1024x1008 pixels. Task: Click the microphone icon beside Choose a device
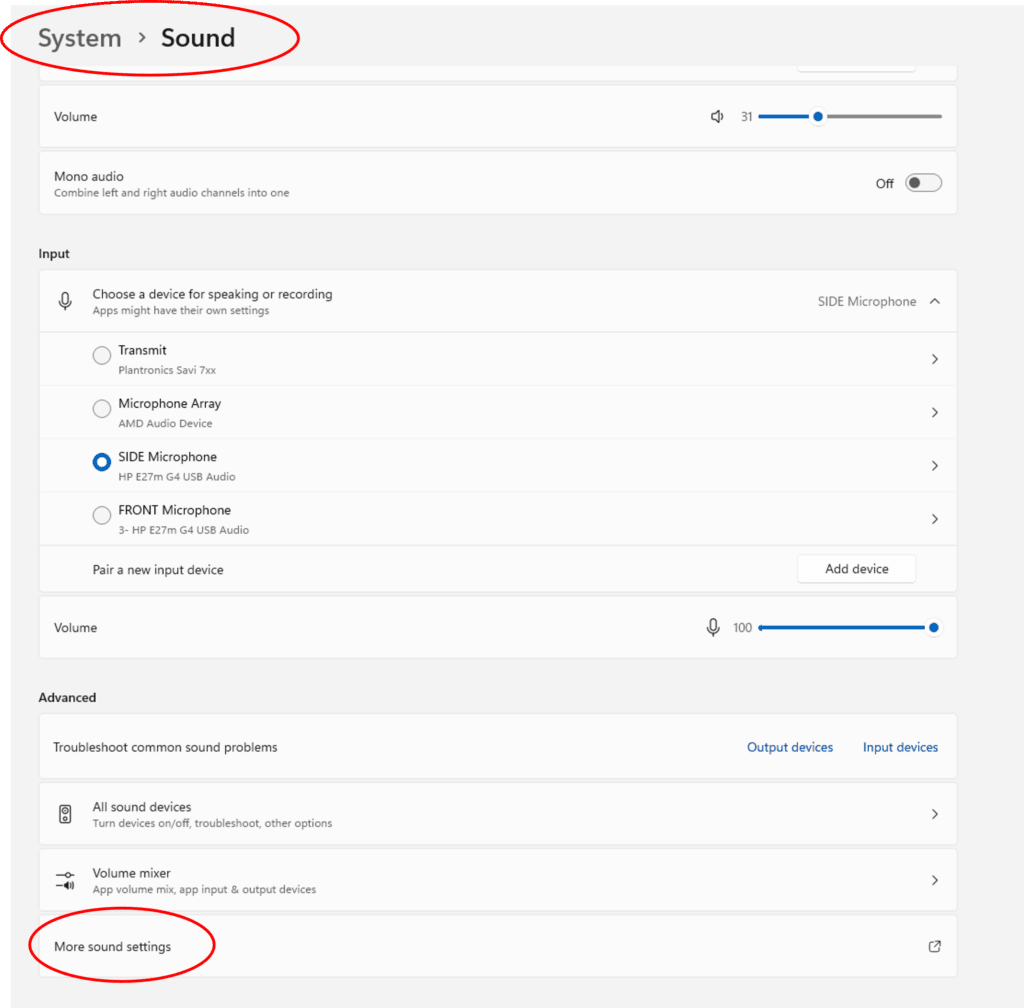pyautogui.click(x=66, y=301)
